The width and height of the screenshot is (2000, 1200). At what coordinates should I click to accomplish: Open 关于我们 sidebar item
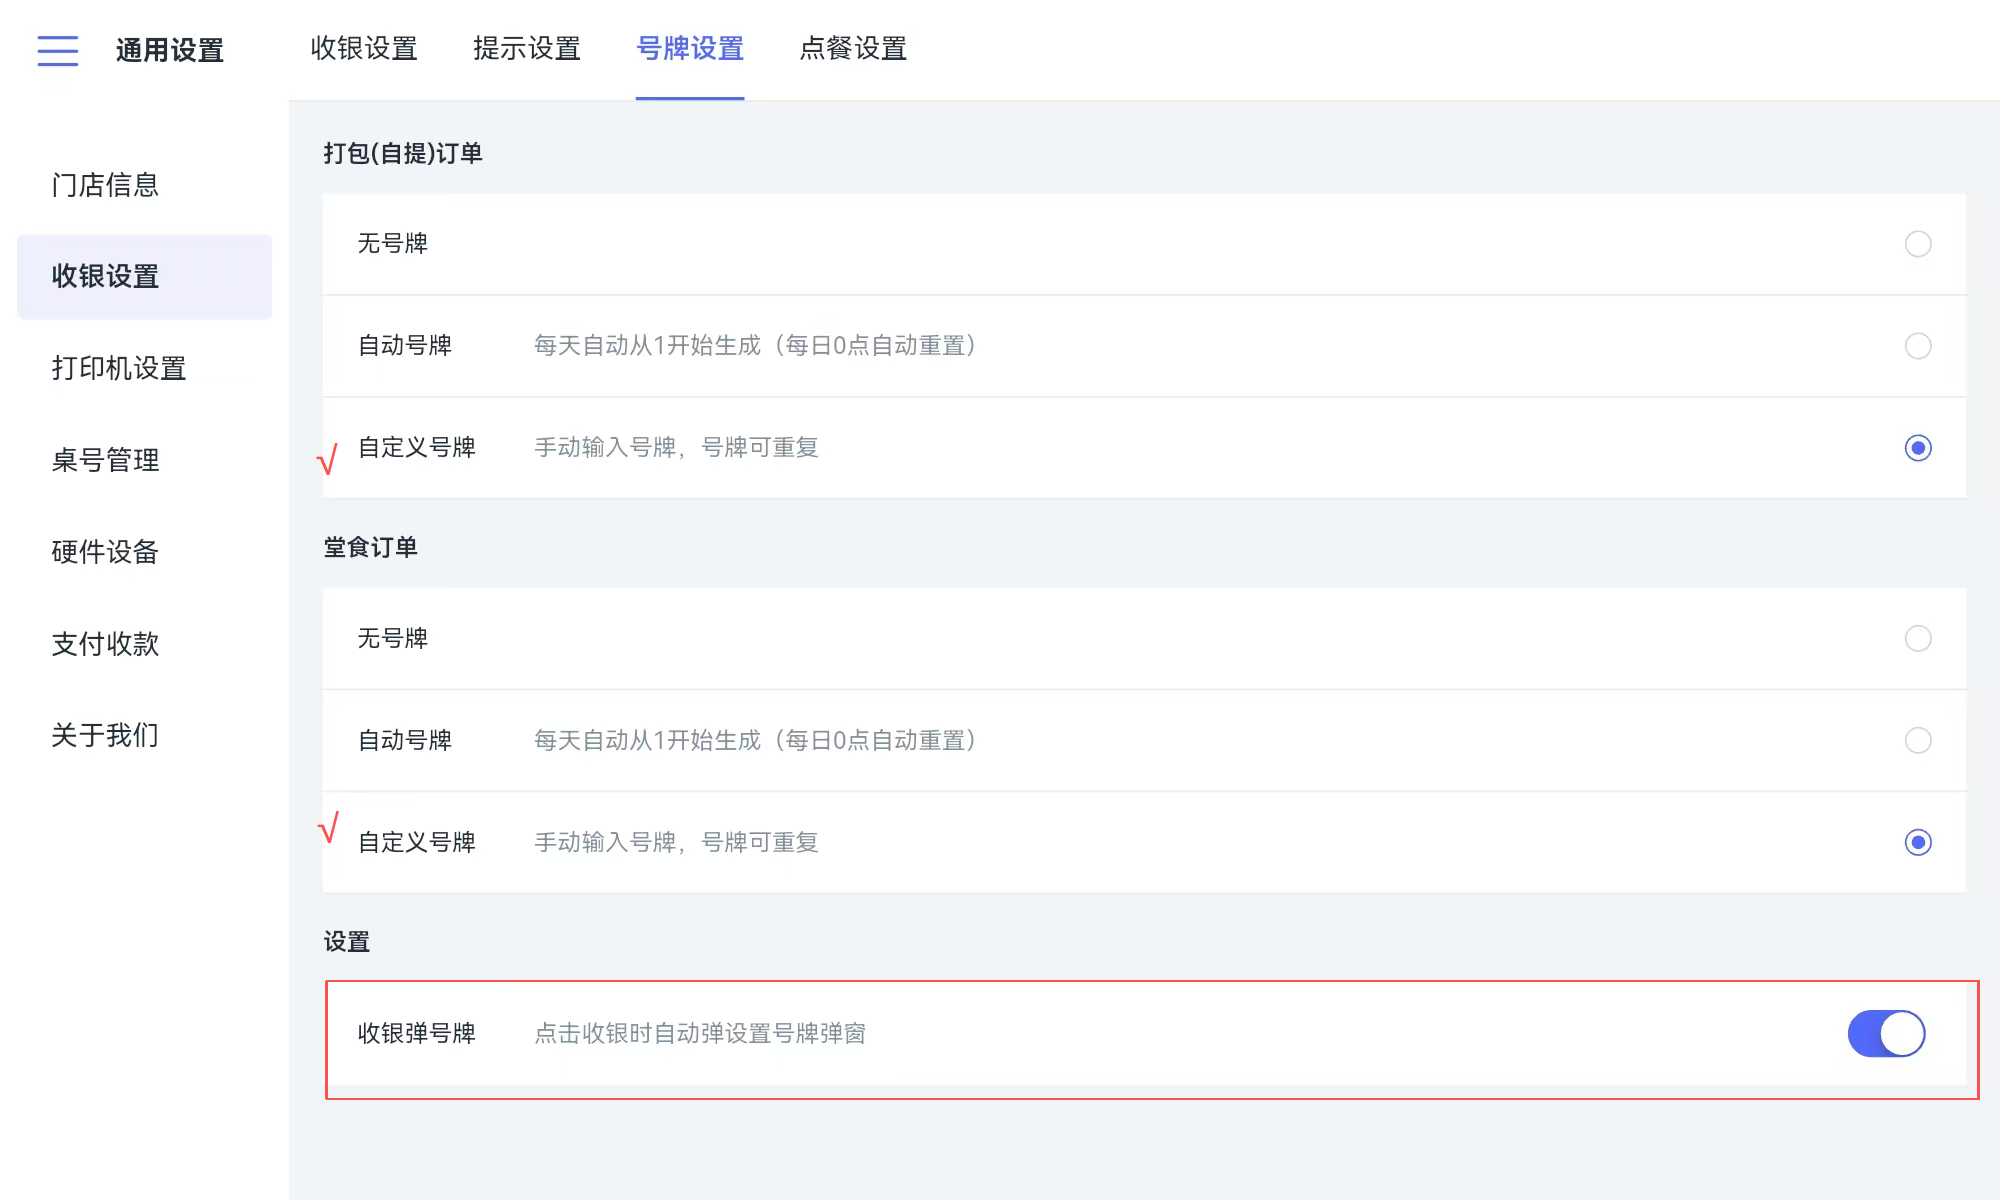click(105, 735)
